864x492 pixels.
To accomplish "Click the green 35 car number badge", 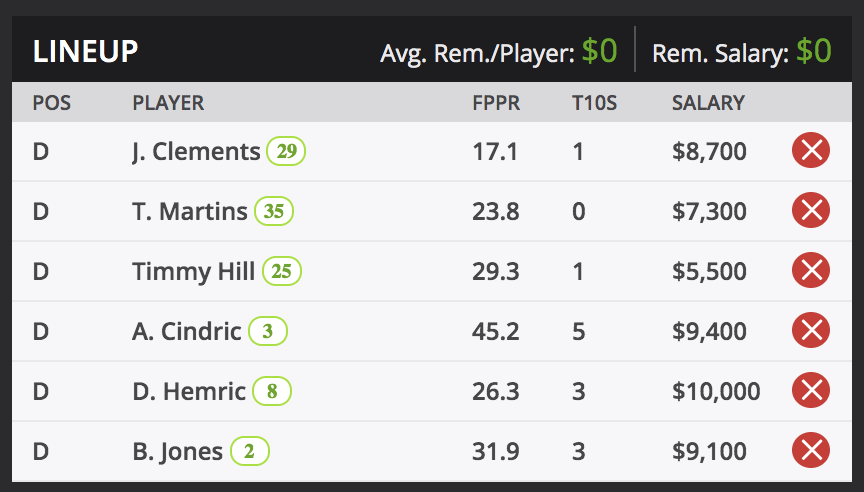I will pyautogui.click(x=274, y=212).
